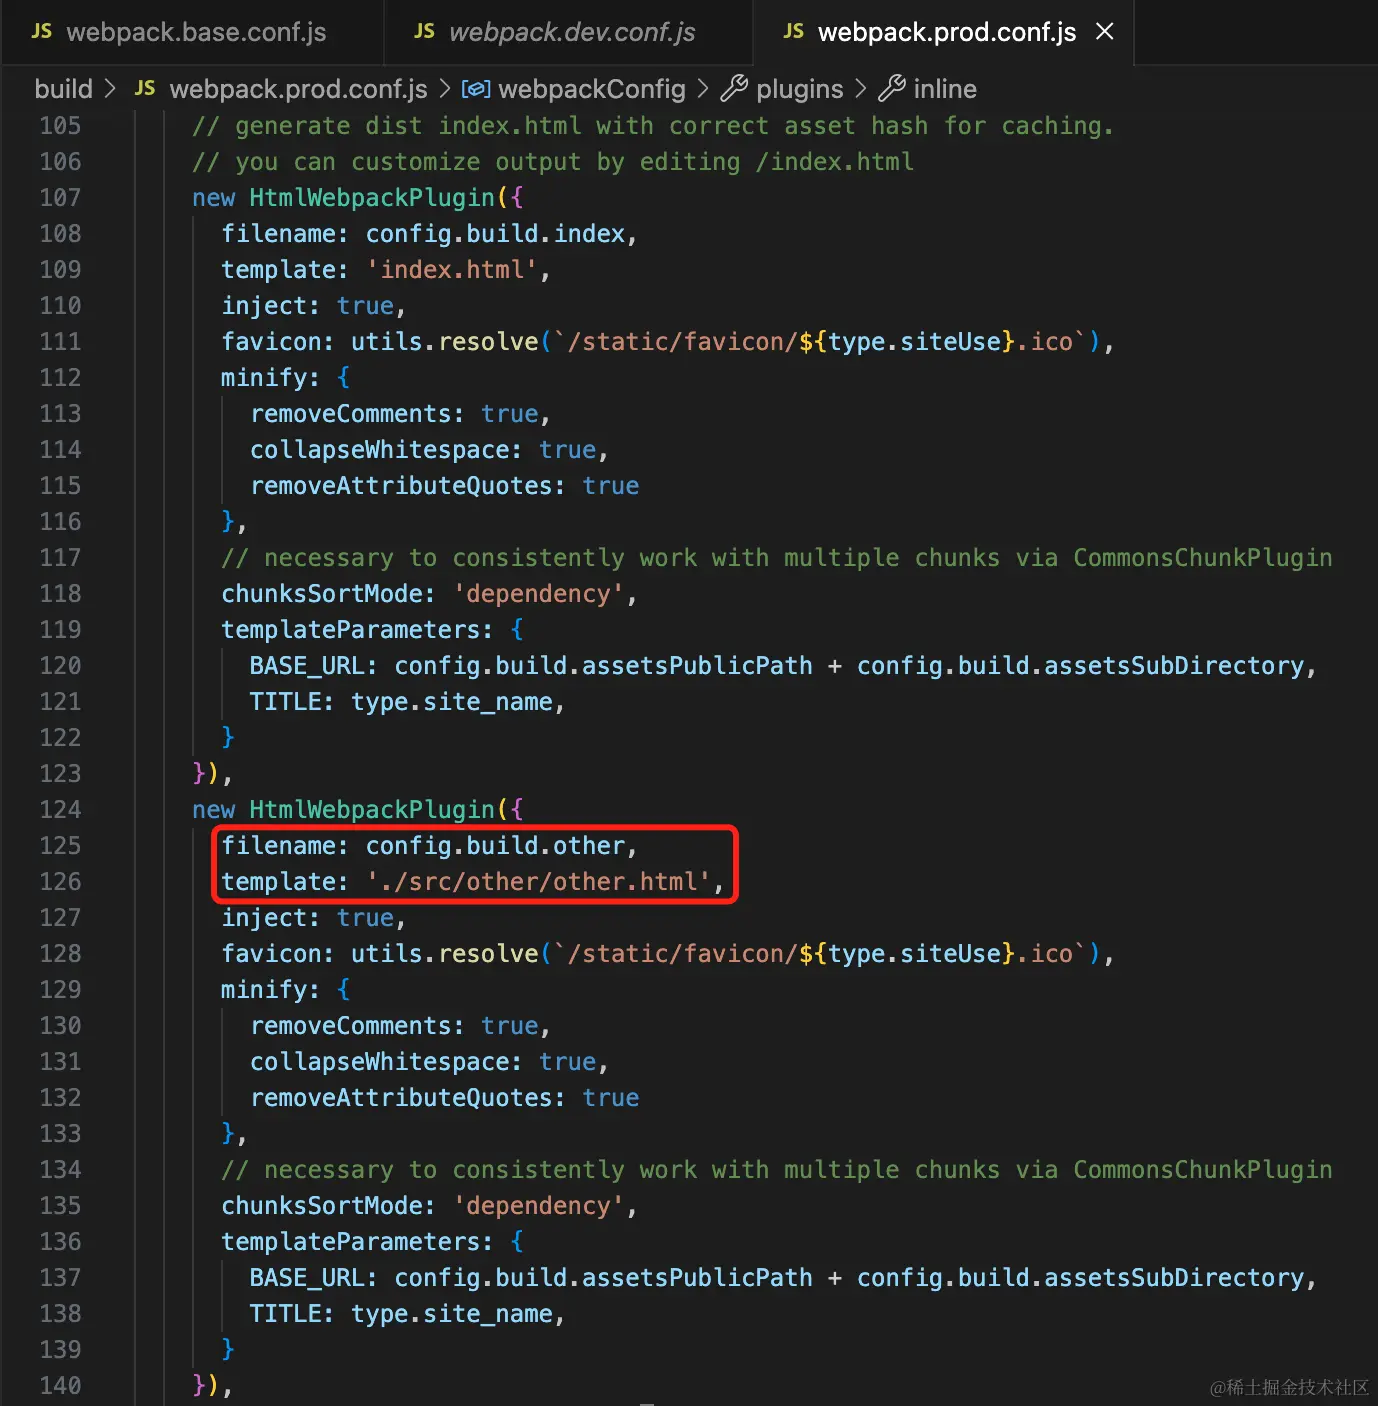Click line number 124 in the gutter
This screenshot has width=1378, height=1406.
60,810
